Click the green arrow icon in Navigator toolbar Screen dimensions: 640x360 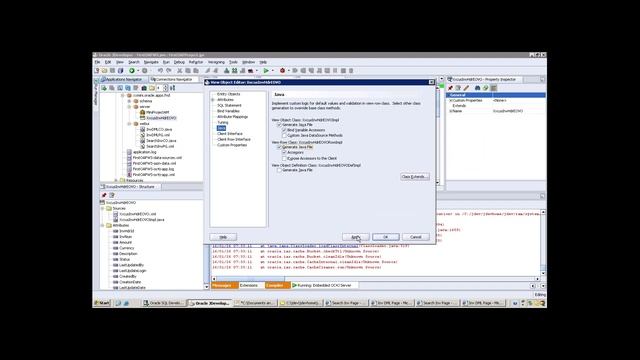click(104, 88)
